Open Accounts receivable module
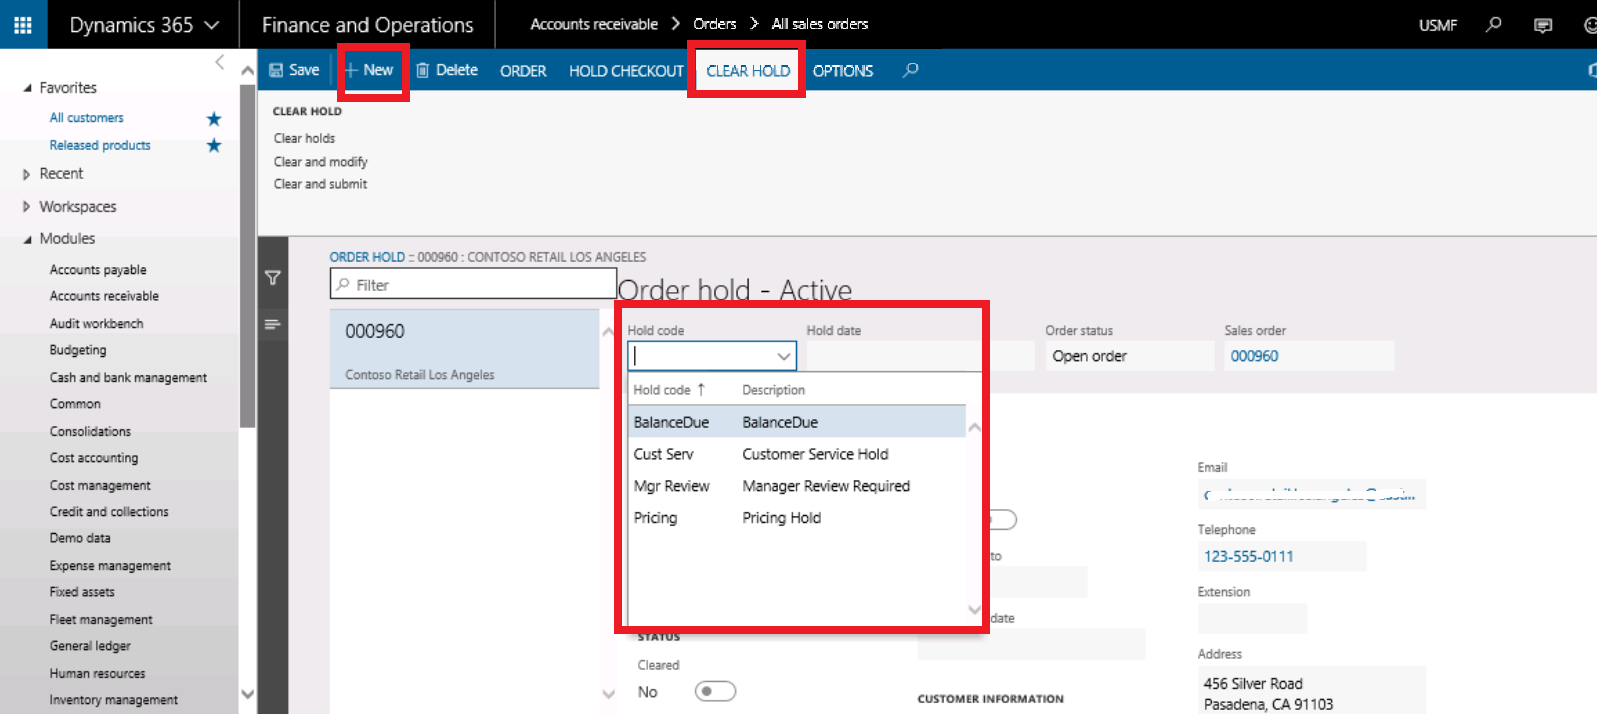This screenshot has width=1597, height=714. click(104, 296)
